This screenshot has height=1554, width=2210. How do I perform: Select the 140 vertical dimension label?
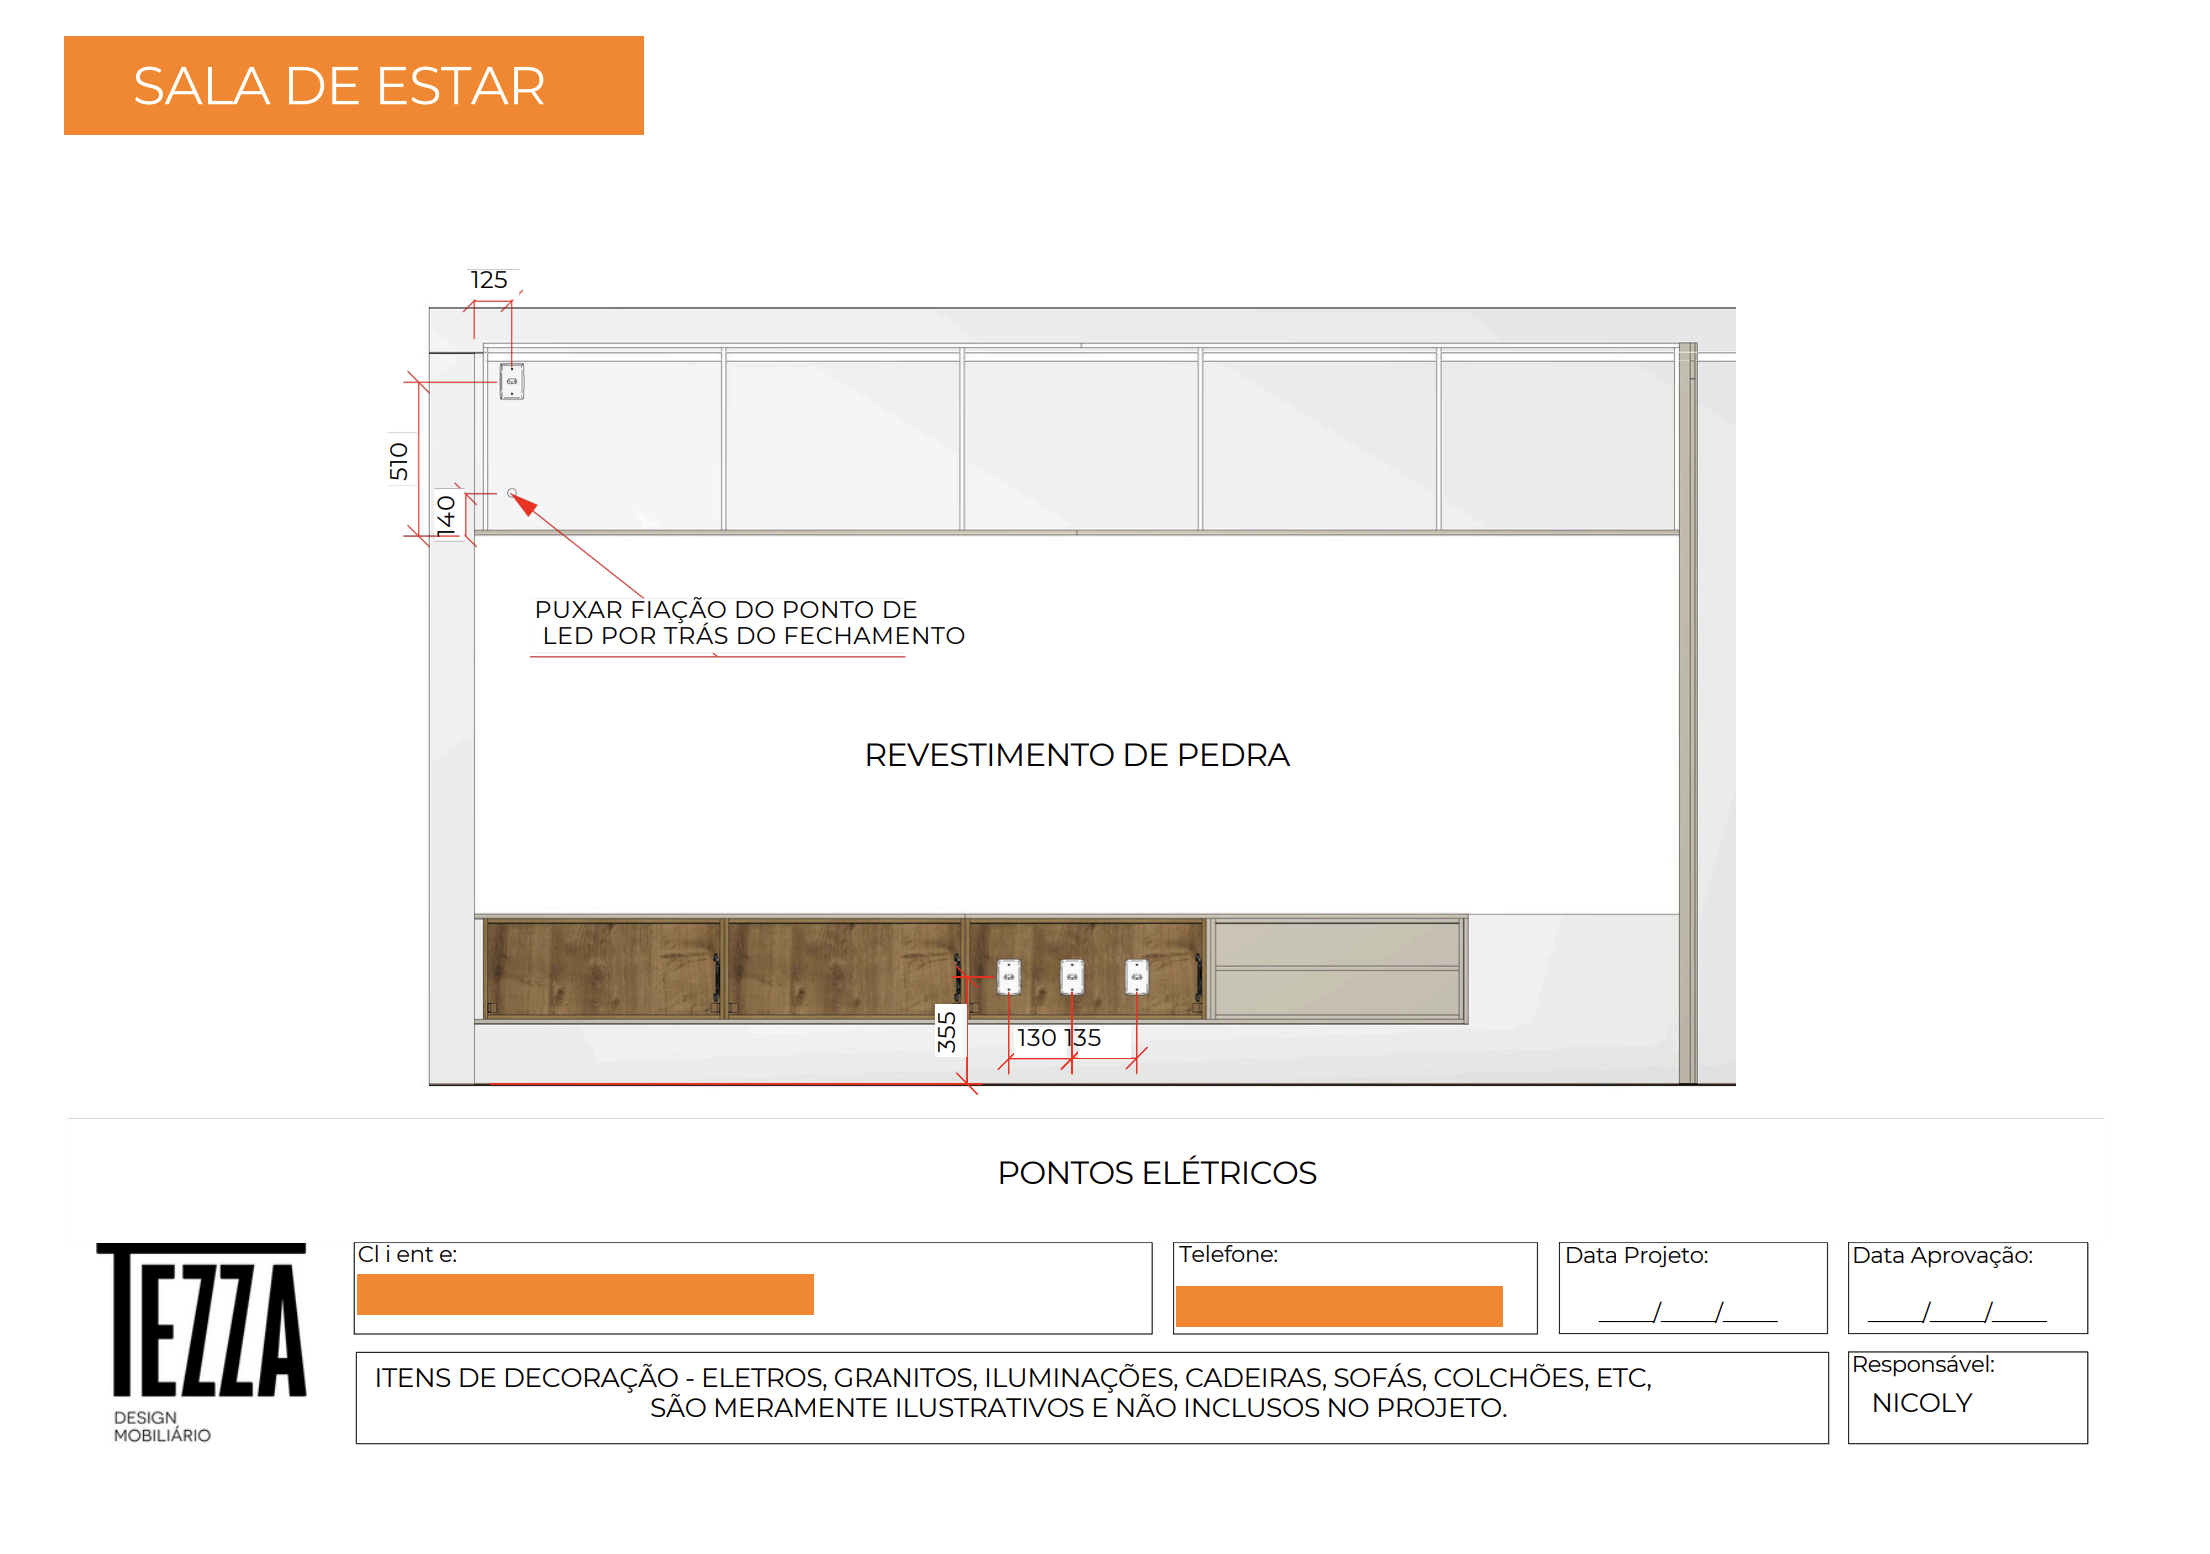tap(446, 516)
